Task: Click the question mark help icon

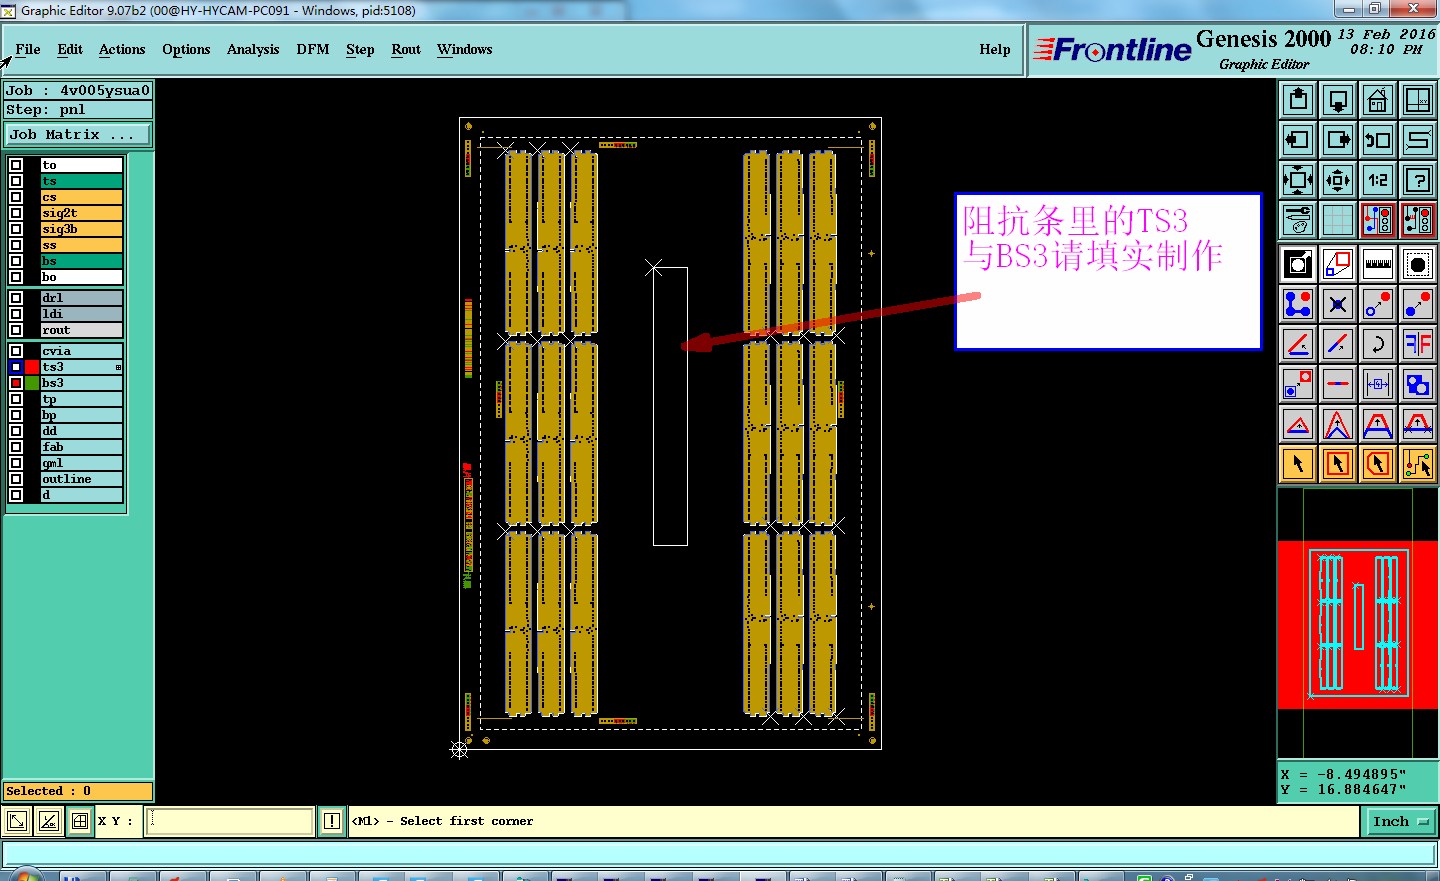Action: click(1418, 180)
